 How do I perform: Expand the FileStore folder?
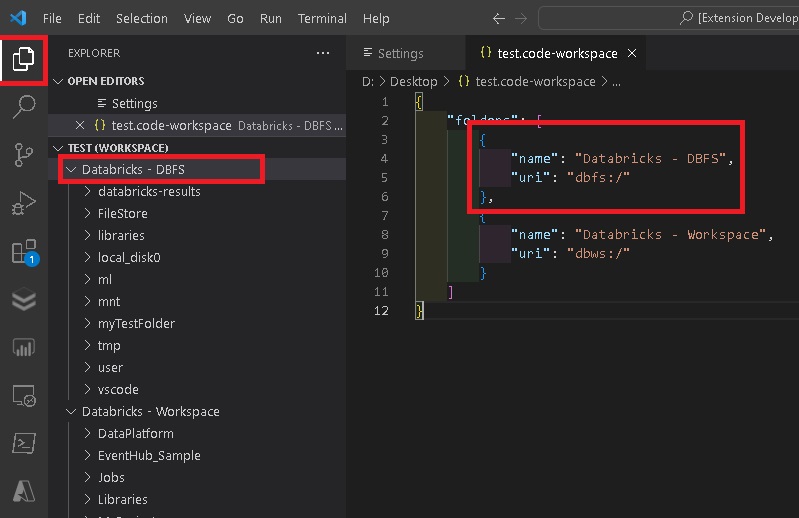click(x=88, y=213)
